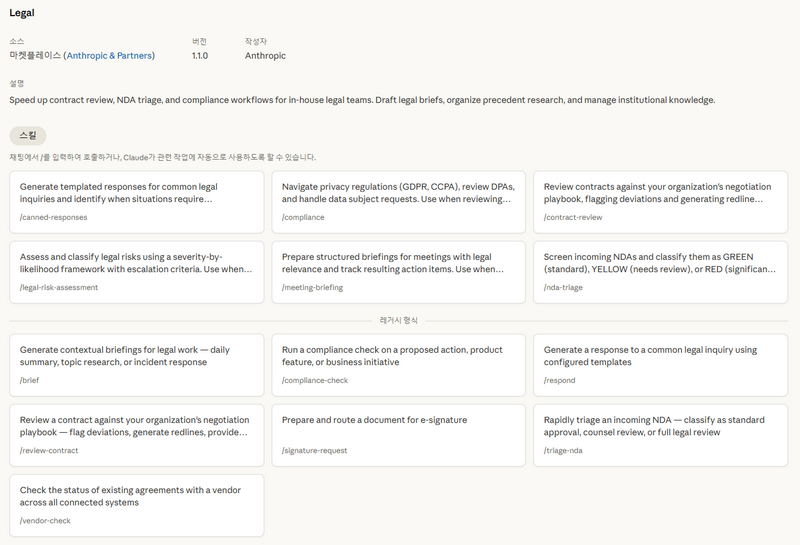800x545 pixels.
Task: Select the 스킬 tab
Action: (28, 135)
